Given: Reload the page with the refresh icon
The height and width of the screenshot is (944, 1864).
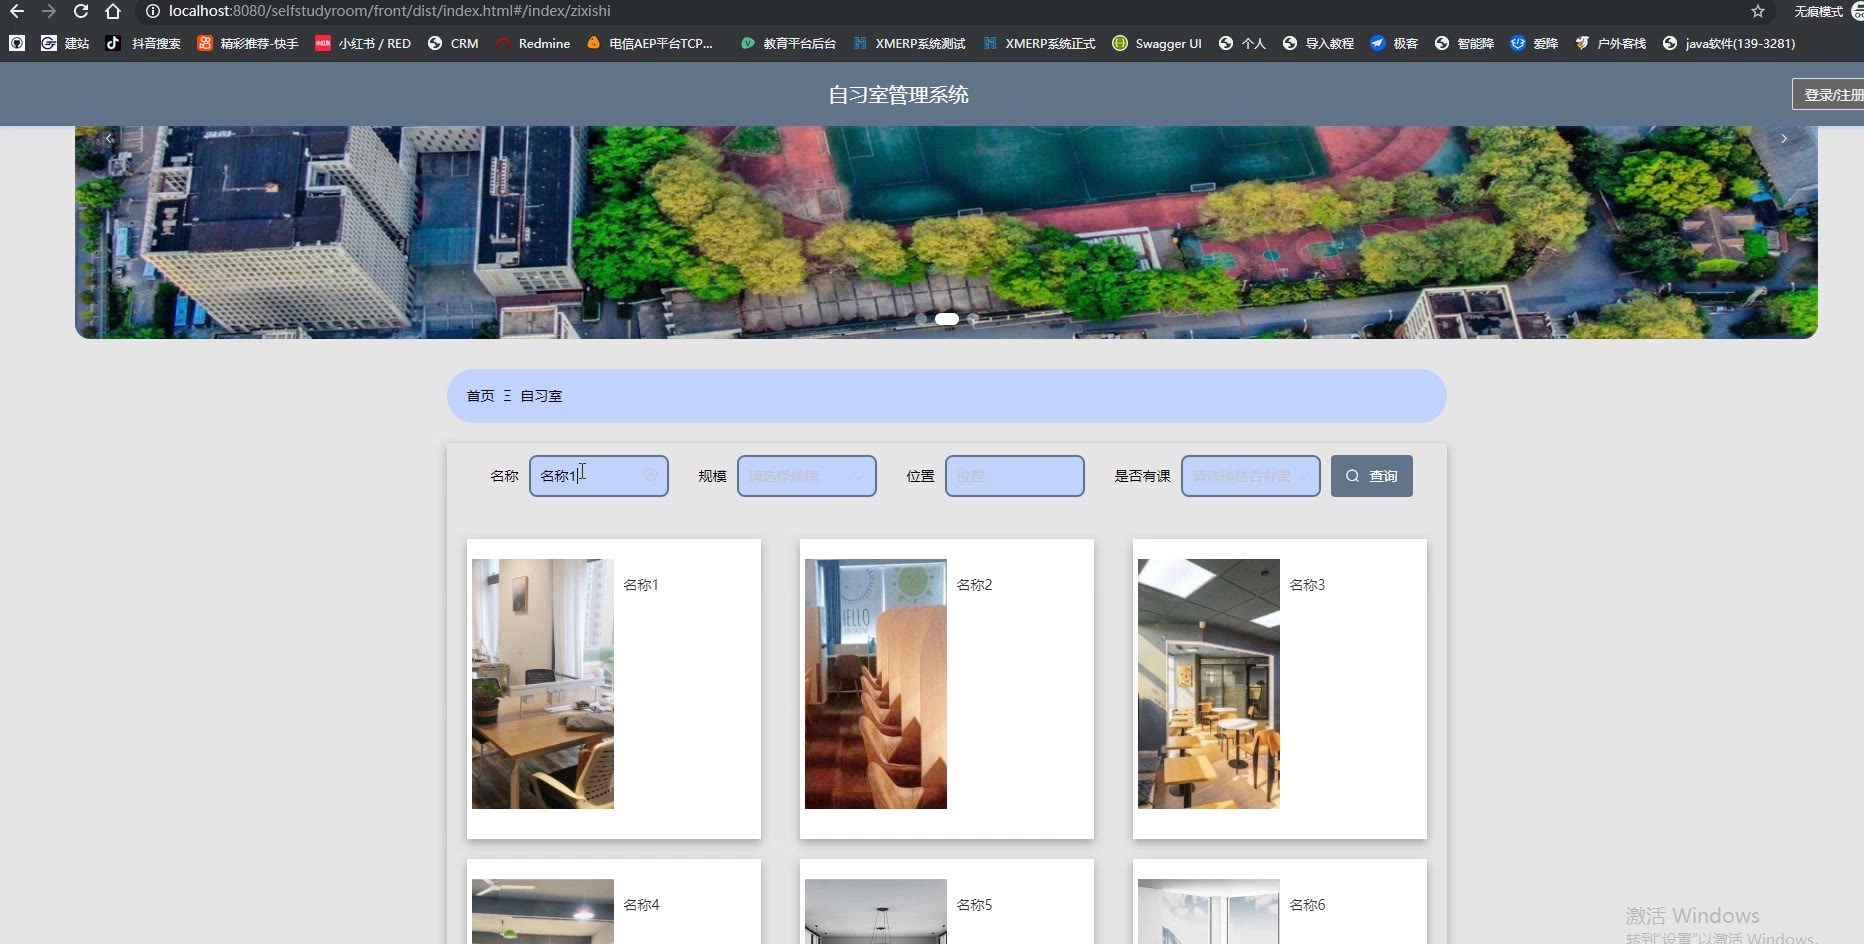Looking at the screenshot, I should 81,11.
